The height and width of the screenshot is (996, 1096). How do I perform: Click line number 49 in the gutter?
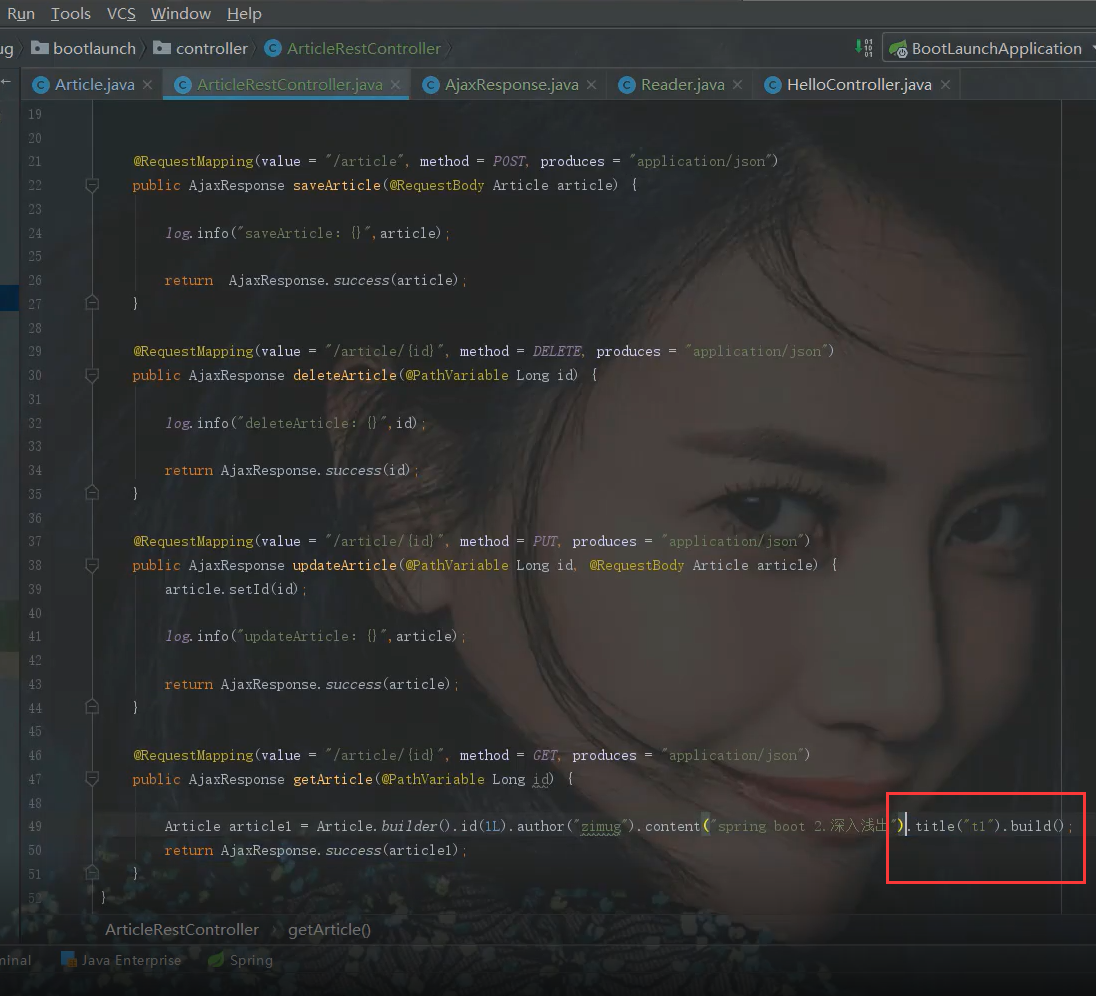click(35, 826)
